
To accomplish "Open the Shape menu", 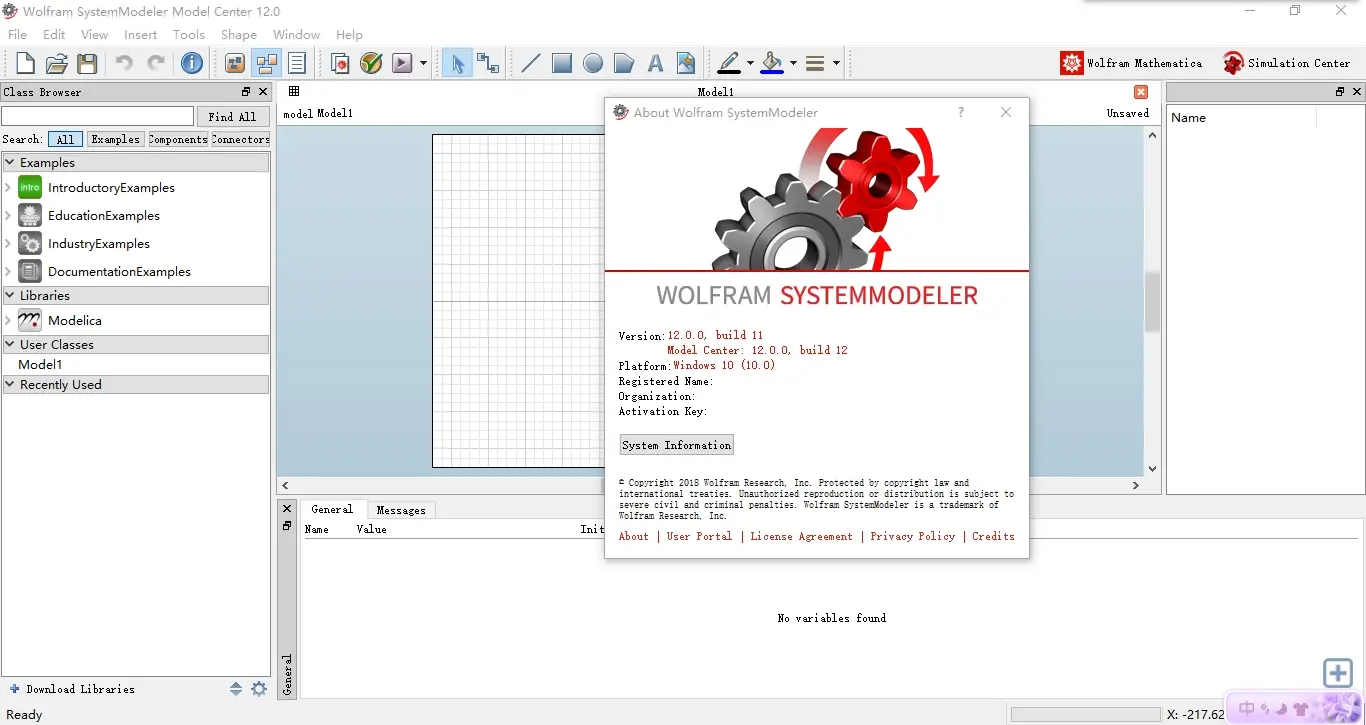I will 239,34.
